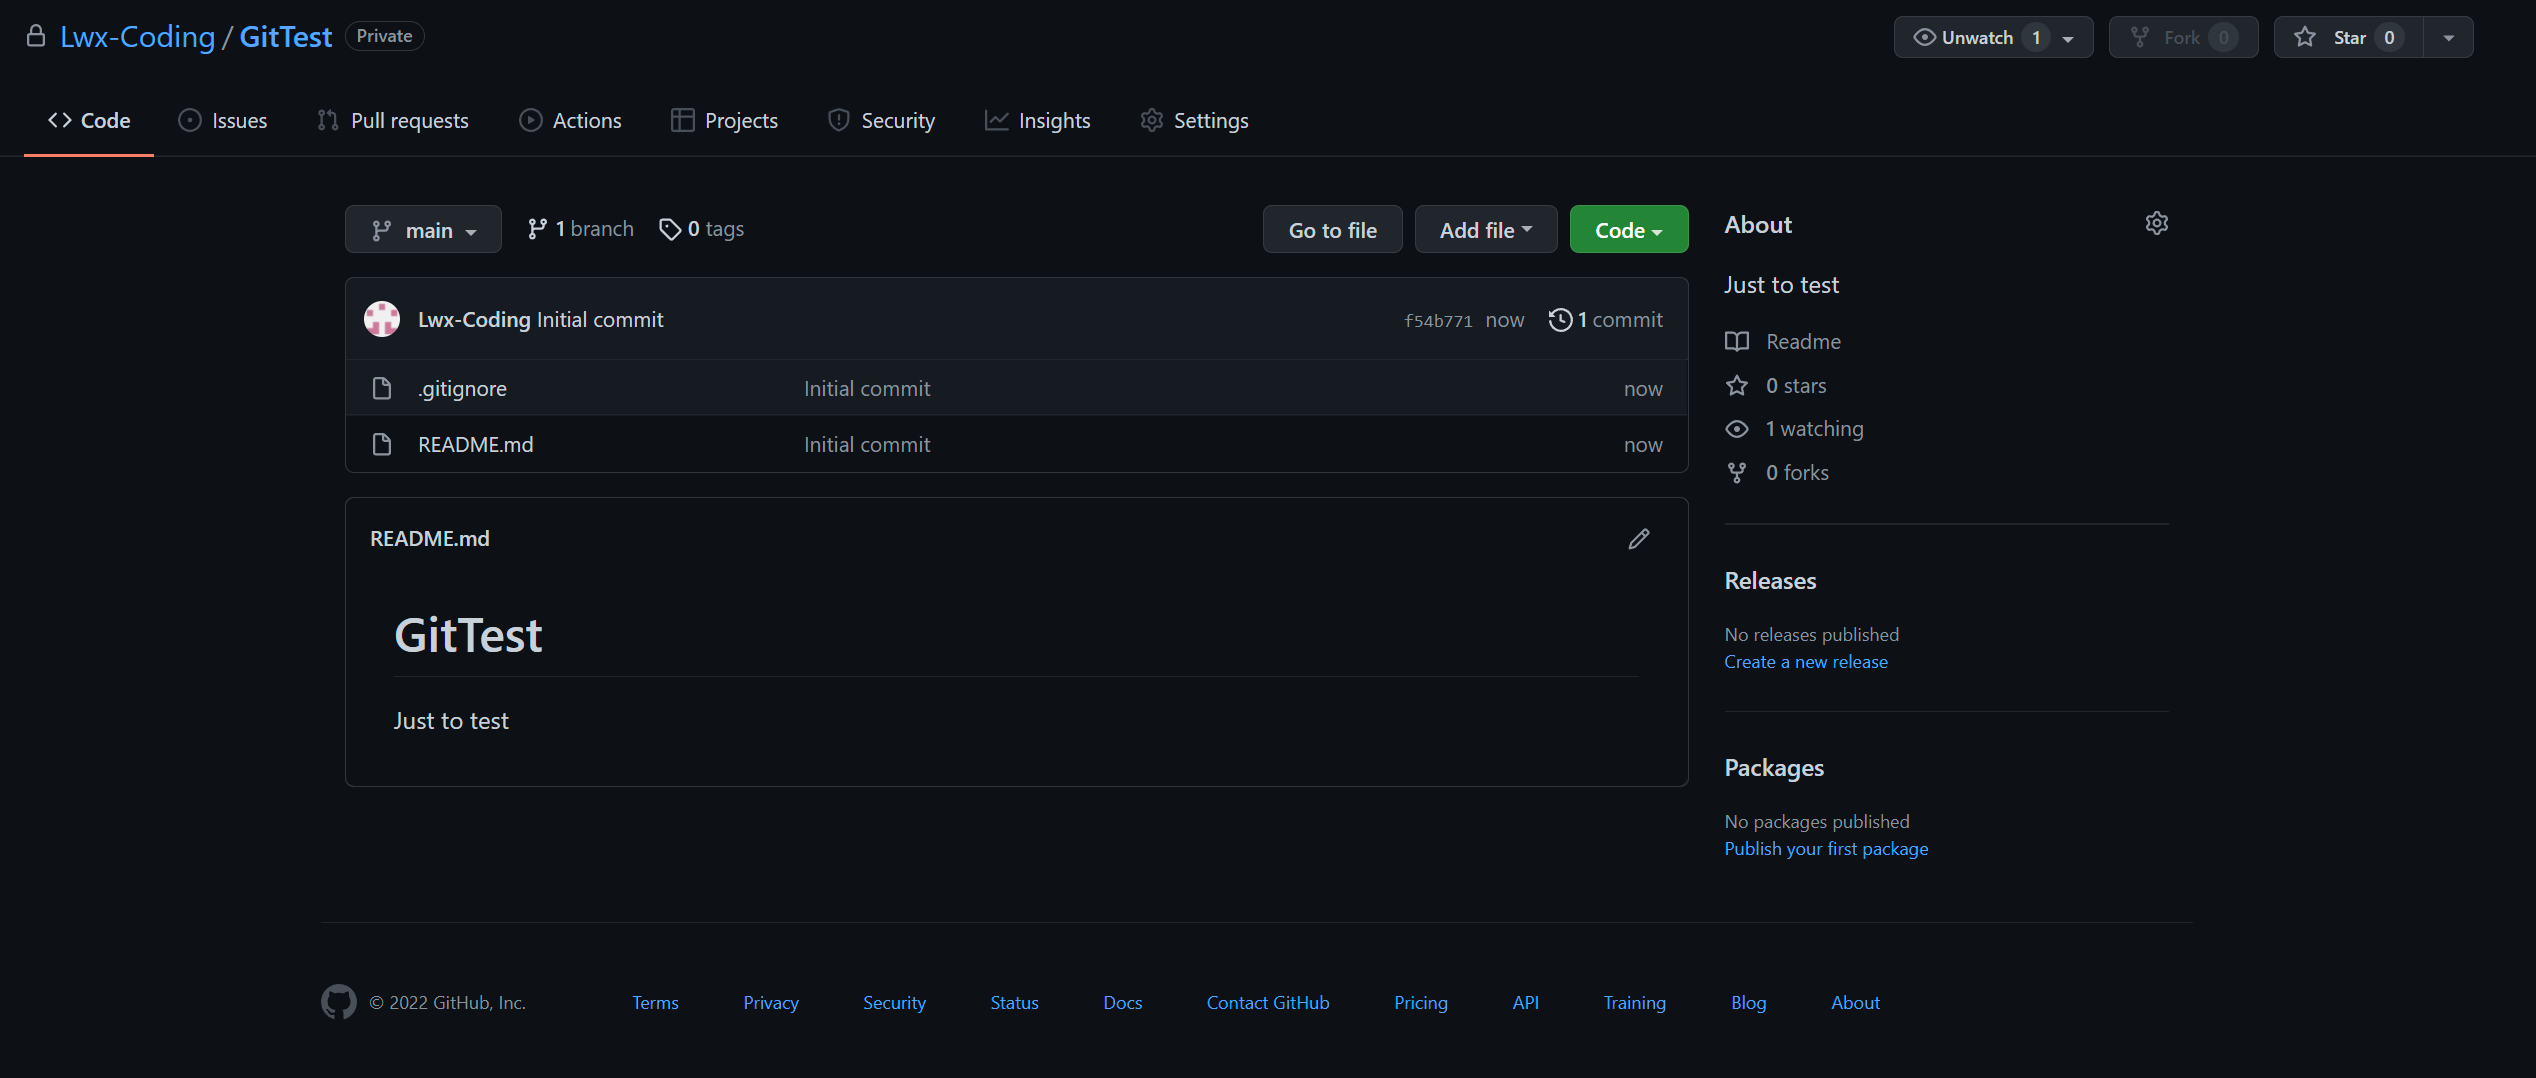Open the footer Pricing link
This screenshot has width=2536, height=1078.
(1421, 1002)
